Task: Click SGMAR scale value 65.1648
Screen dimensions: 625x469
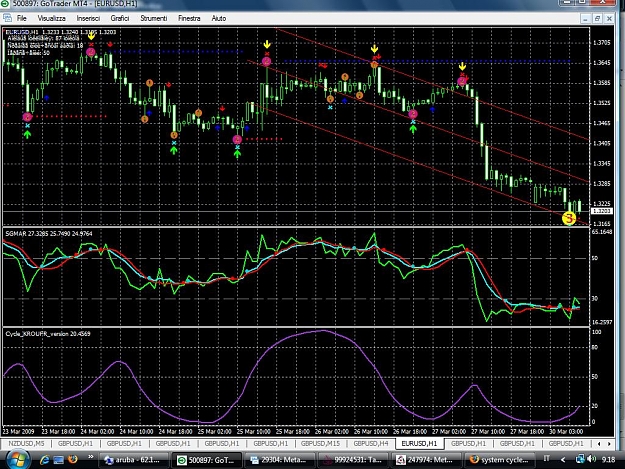Action: pyautogui.click(x=602, y=232)
